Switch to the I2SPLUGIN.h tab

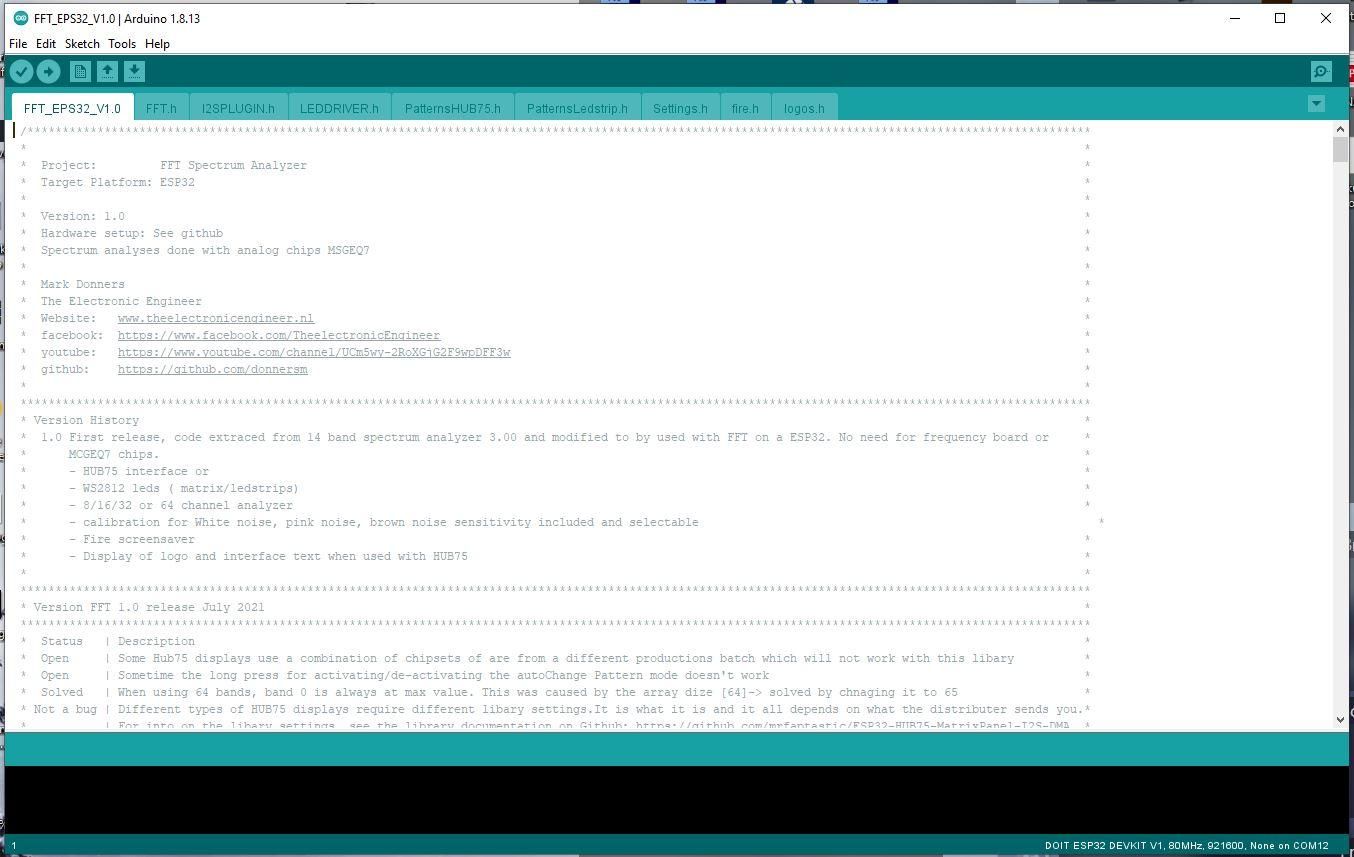238,108
